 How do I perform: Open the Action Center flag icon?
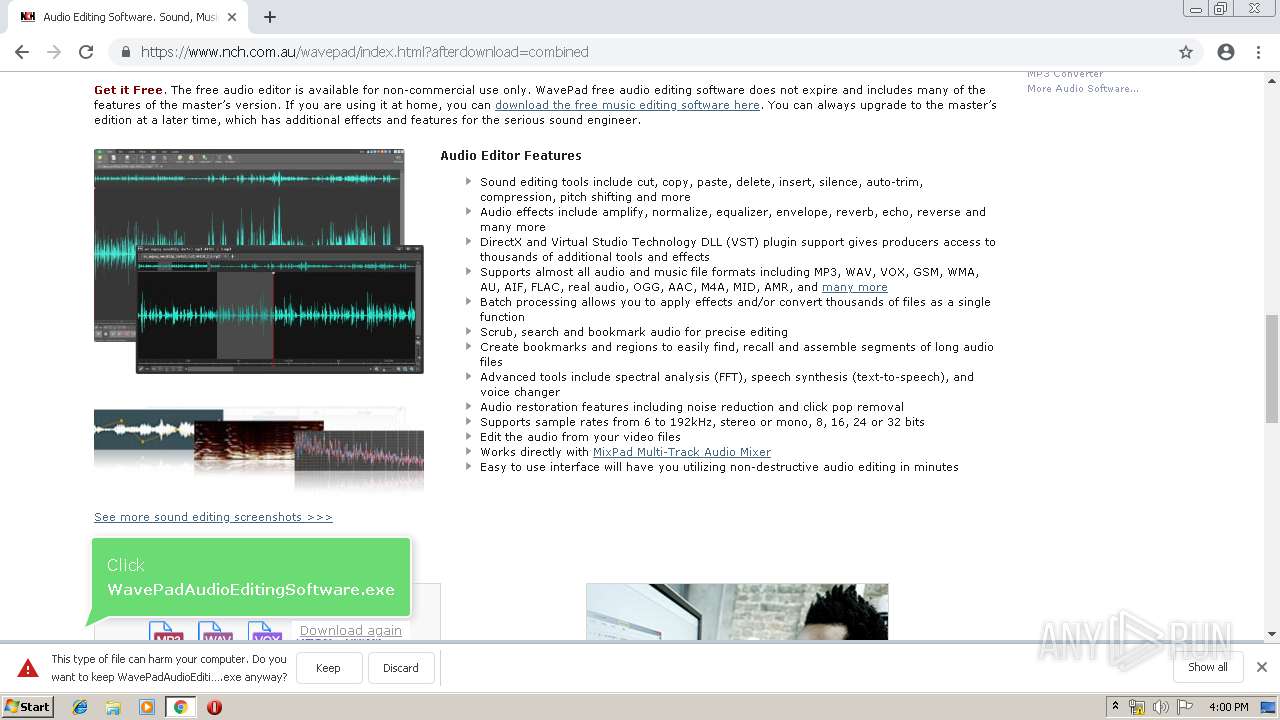[x=1185, y=707]
